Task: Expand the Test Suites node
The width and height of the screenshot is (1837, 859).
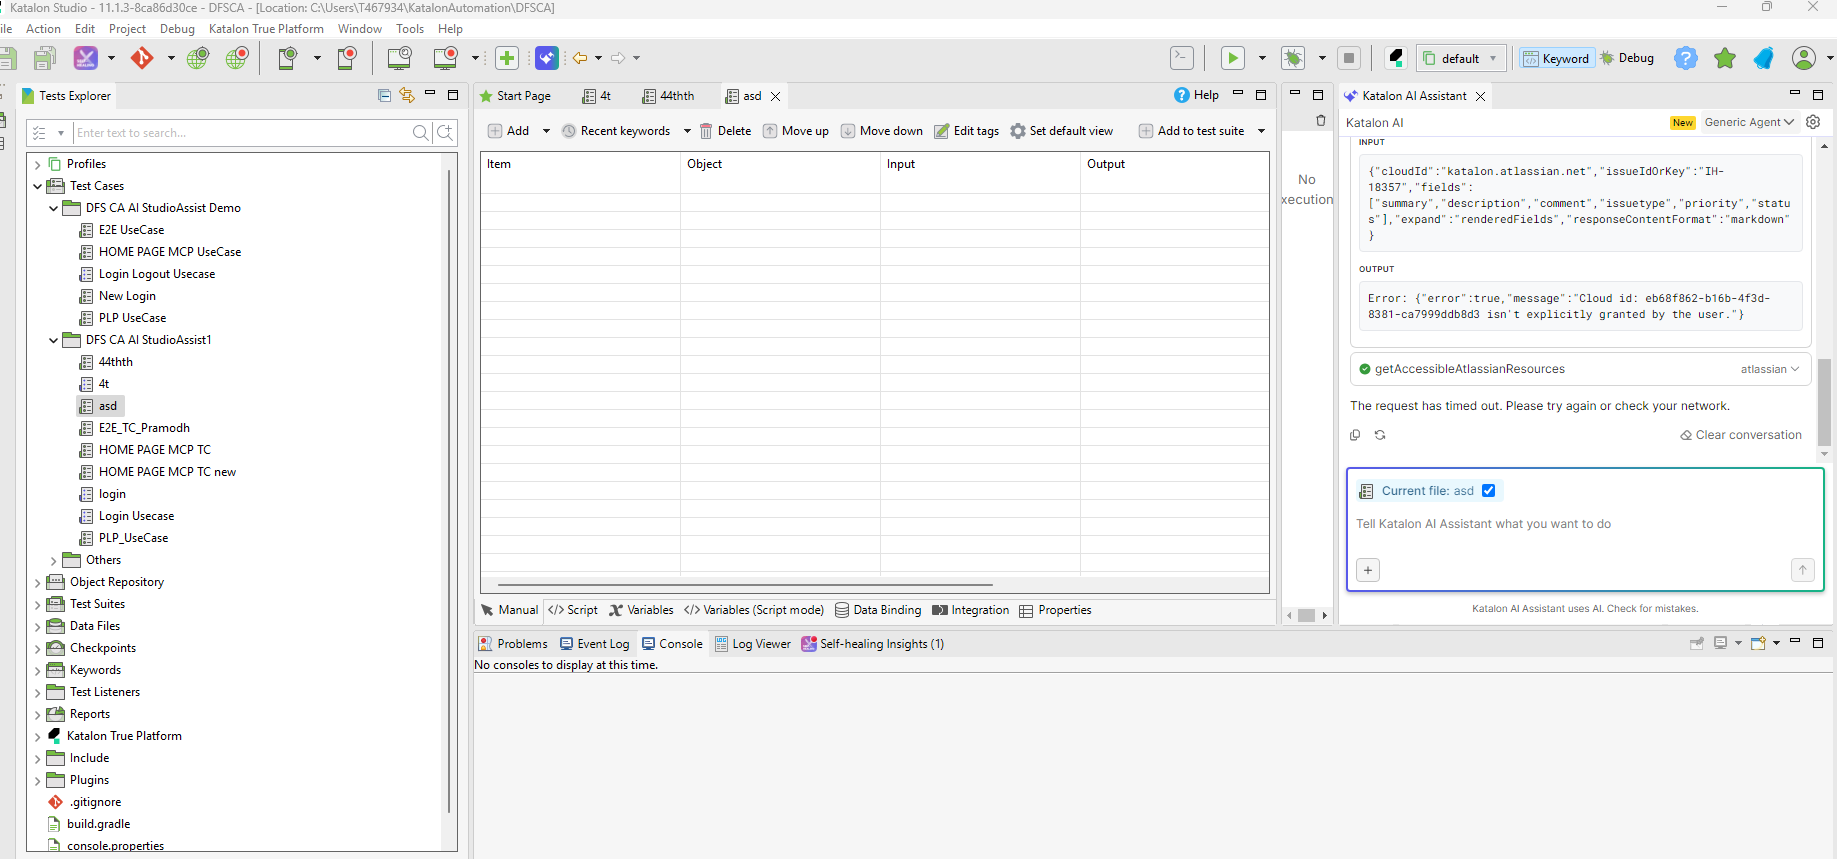Action: [x=38, y=604]
